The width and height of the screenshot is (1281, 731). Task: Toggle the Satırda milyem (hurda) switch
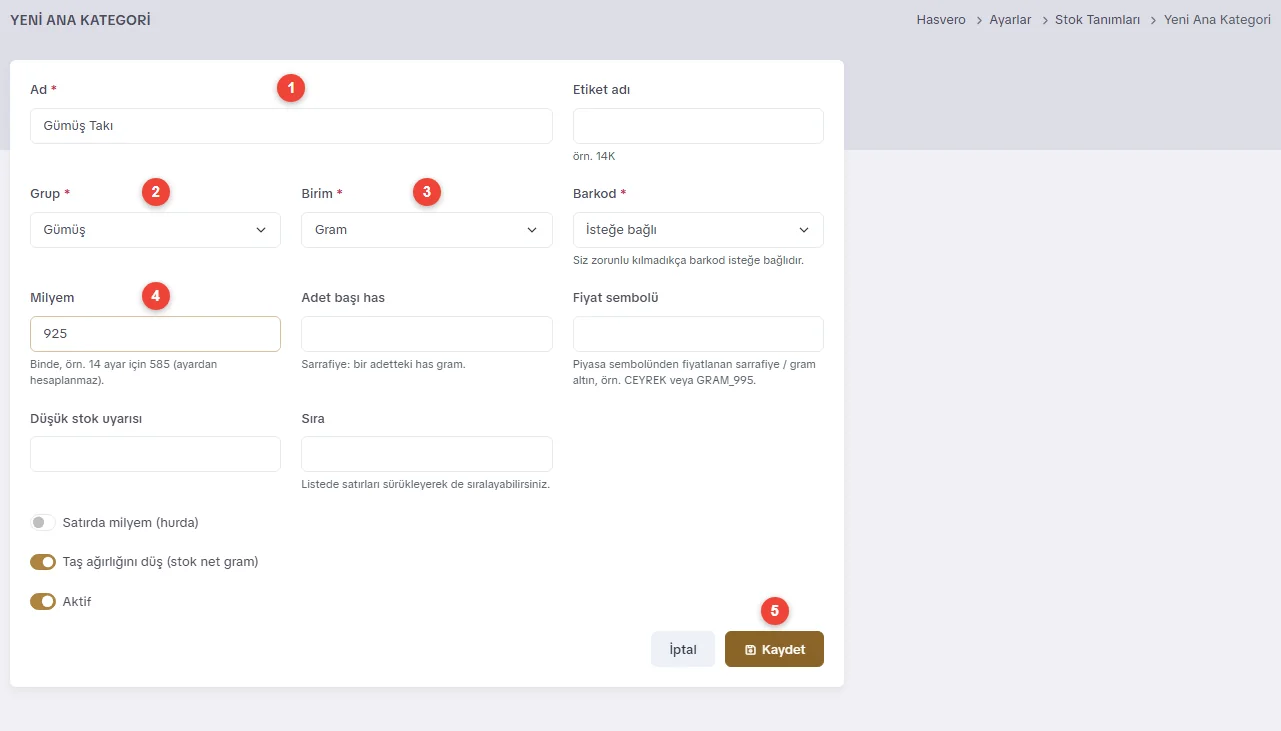pyautogui.click(x=43, y=522)
